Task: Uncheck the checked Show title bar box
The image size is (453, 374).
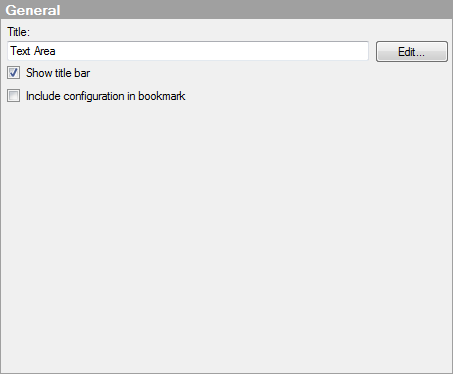Action: [13, 73]
